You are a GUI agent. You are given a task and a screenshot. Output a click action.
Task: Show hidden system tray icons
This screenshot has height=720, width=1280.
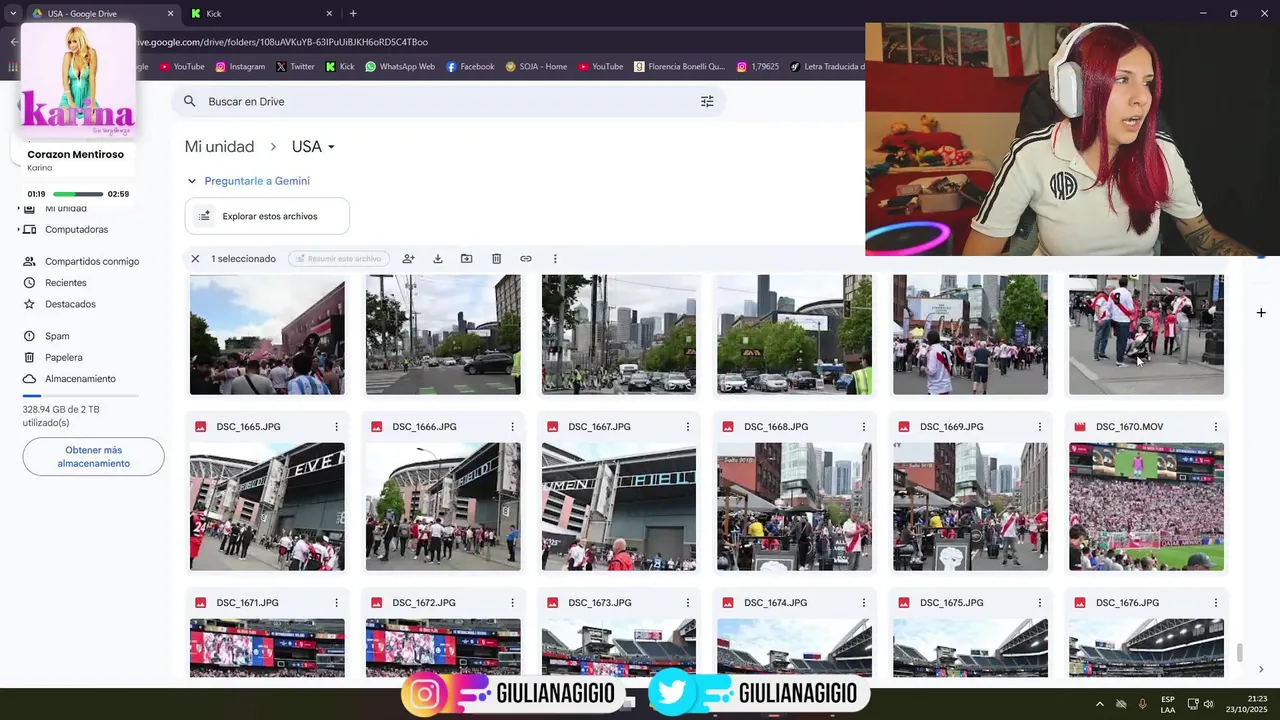1100,704
